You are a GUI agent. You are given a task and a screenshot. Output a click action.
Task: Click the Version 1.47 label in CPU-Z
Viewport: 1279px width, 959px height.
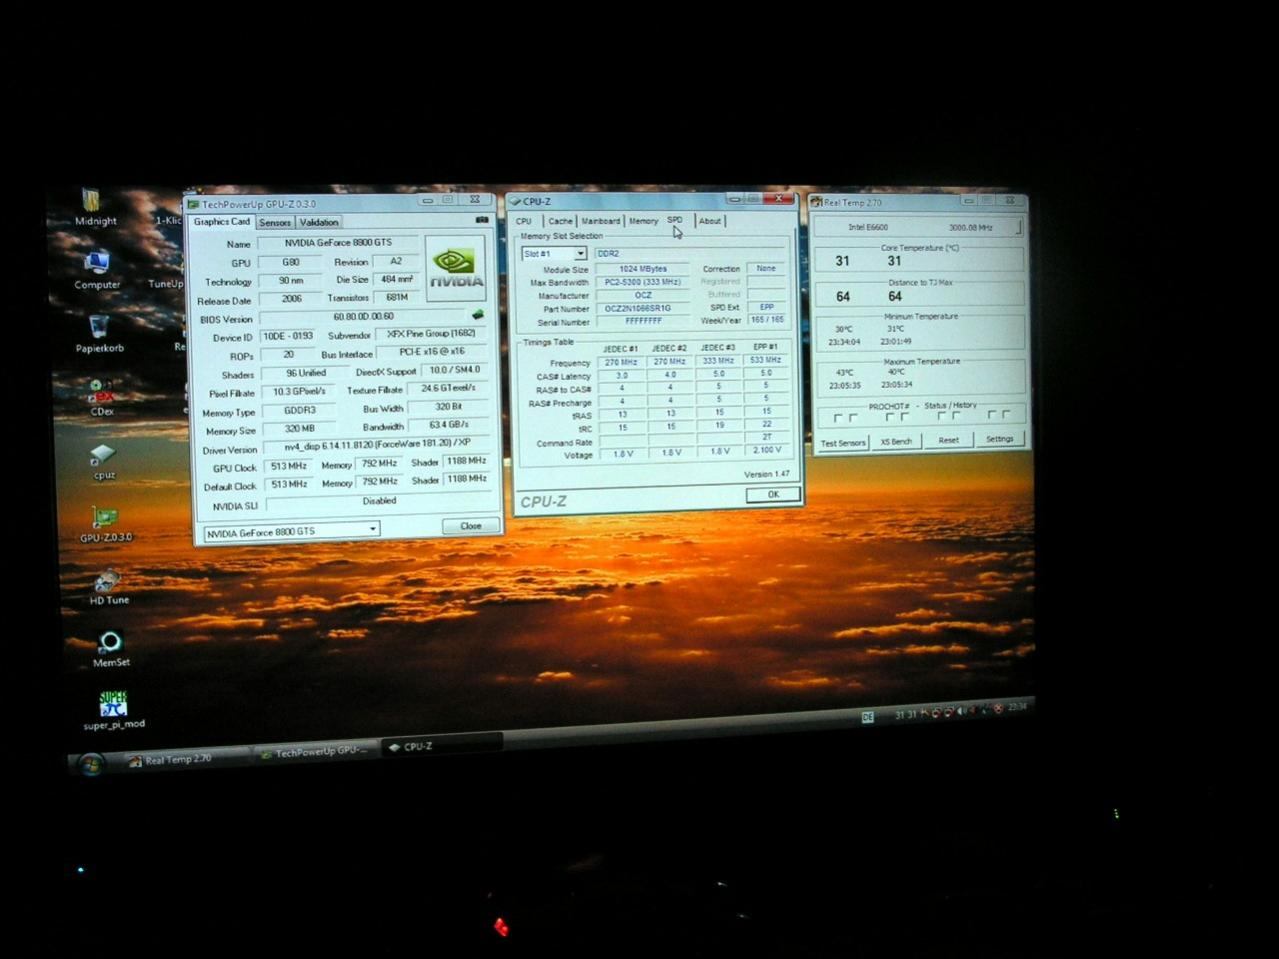(x=767, y=474)
